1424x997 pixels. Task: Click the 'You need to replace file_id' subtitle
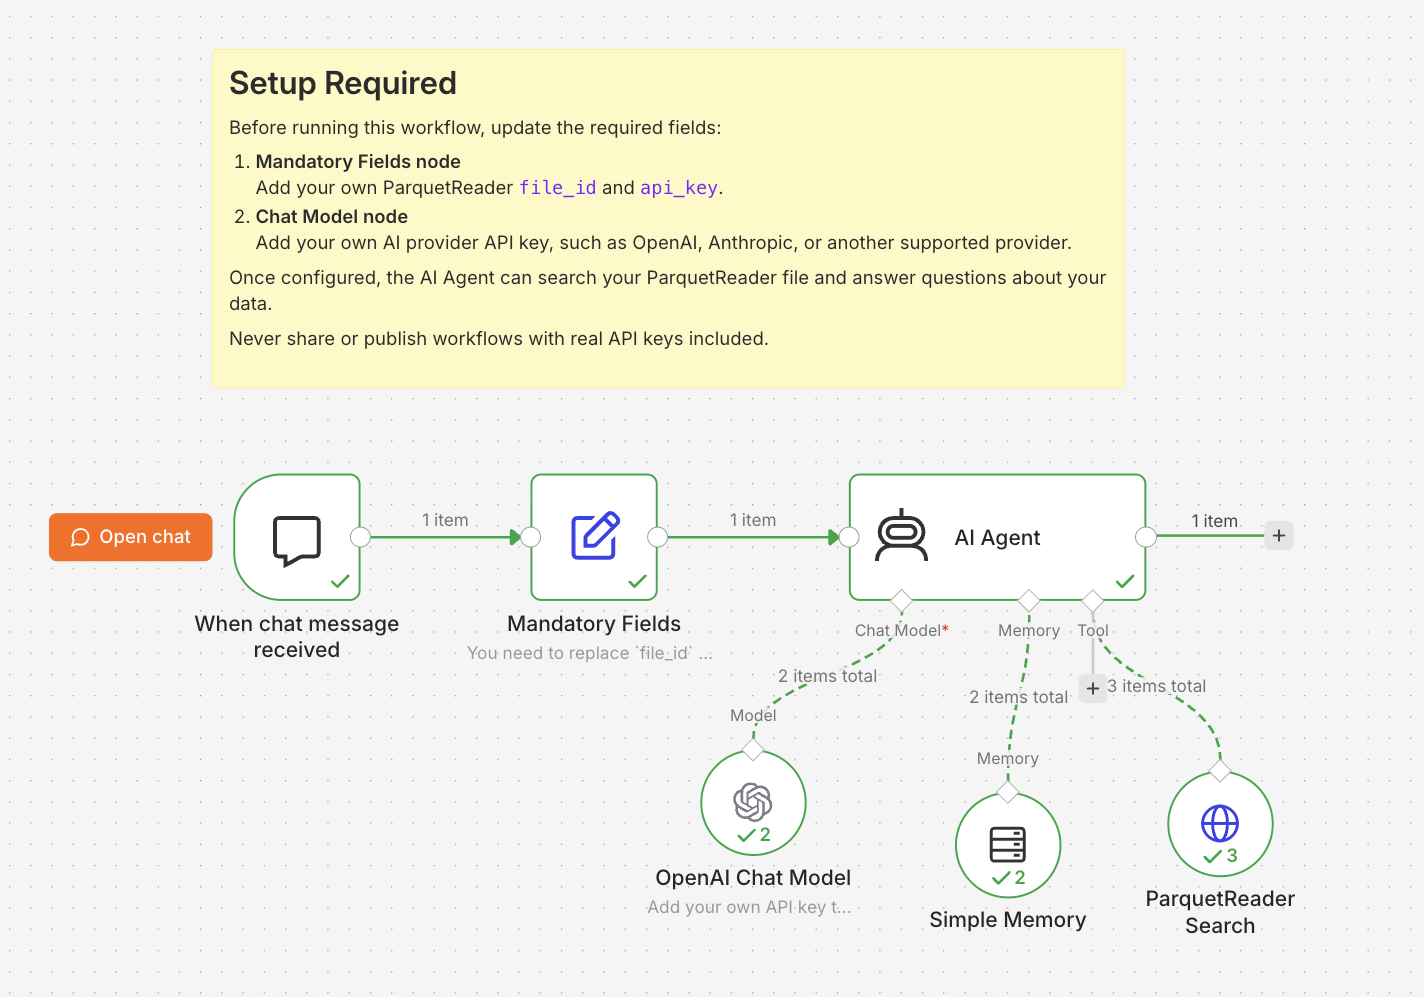pos(590,653)
